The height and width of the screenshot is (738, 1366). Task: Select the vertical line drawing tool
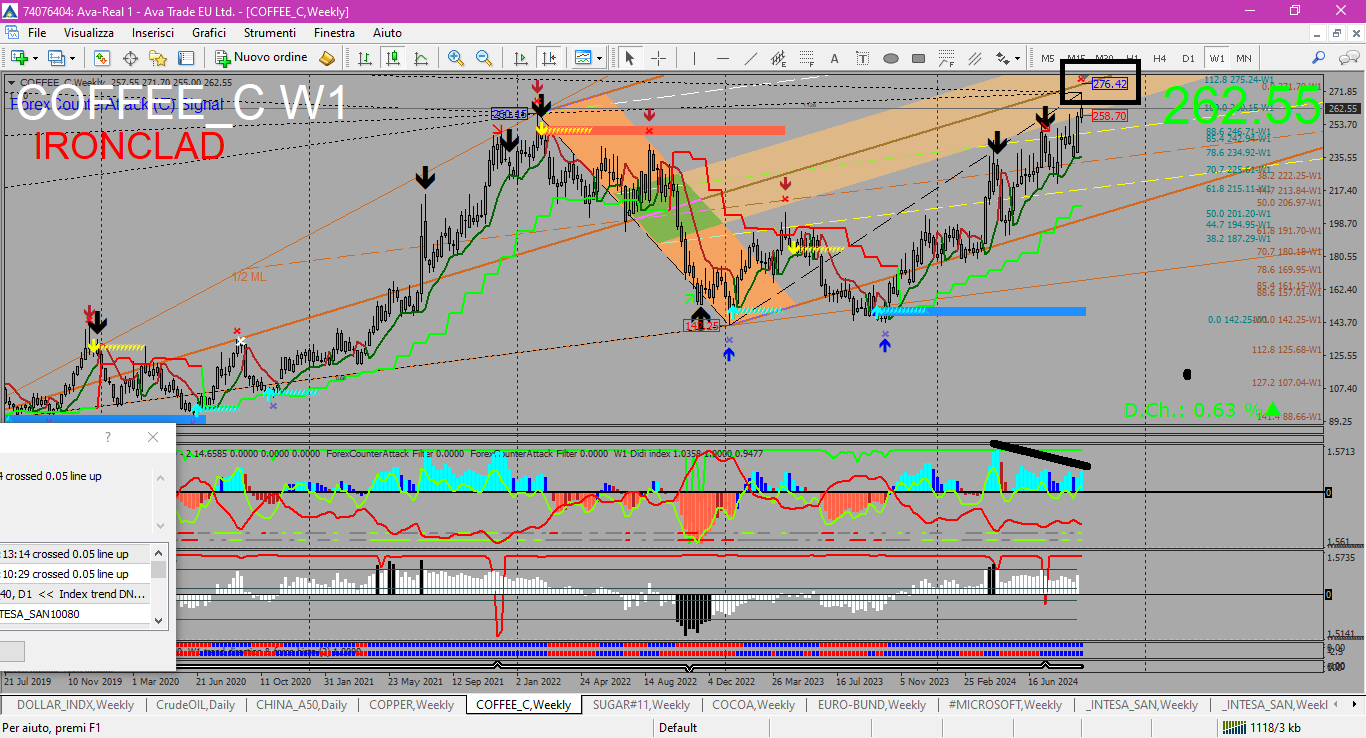(694, 58)
